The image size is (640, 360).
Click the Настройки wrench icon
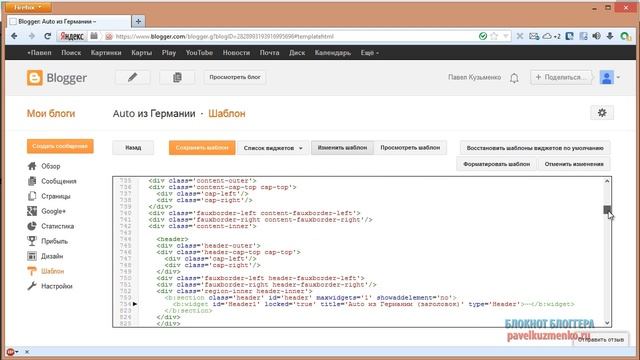32,286
